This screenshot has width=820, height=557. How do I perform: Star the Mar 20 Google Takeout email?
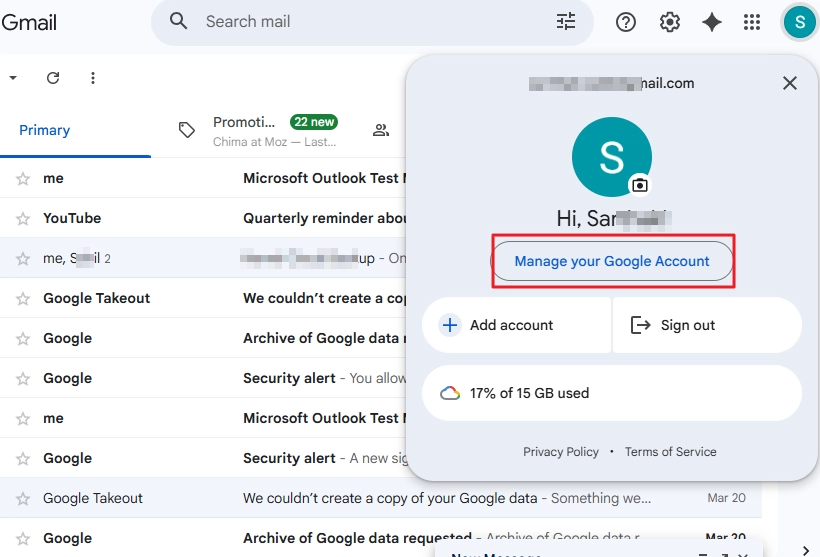tap(22, 498)
